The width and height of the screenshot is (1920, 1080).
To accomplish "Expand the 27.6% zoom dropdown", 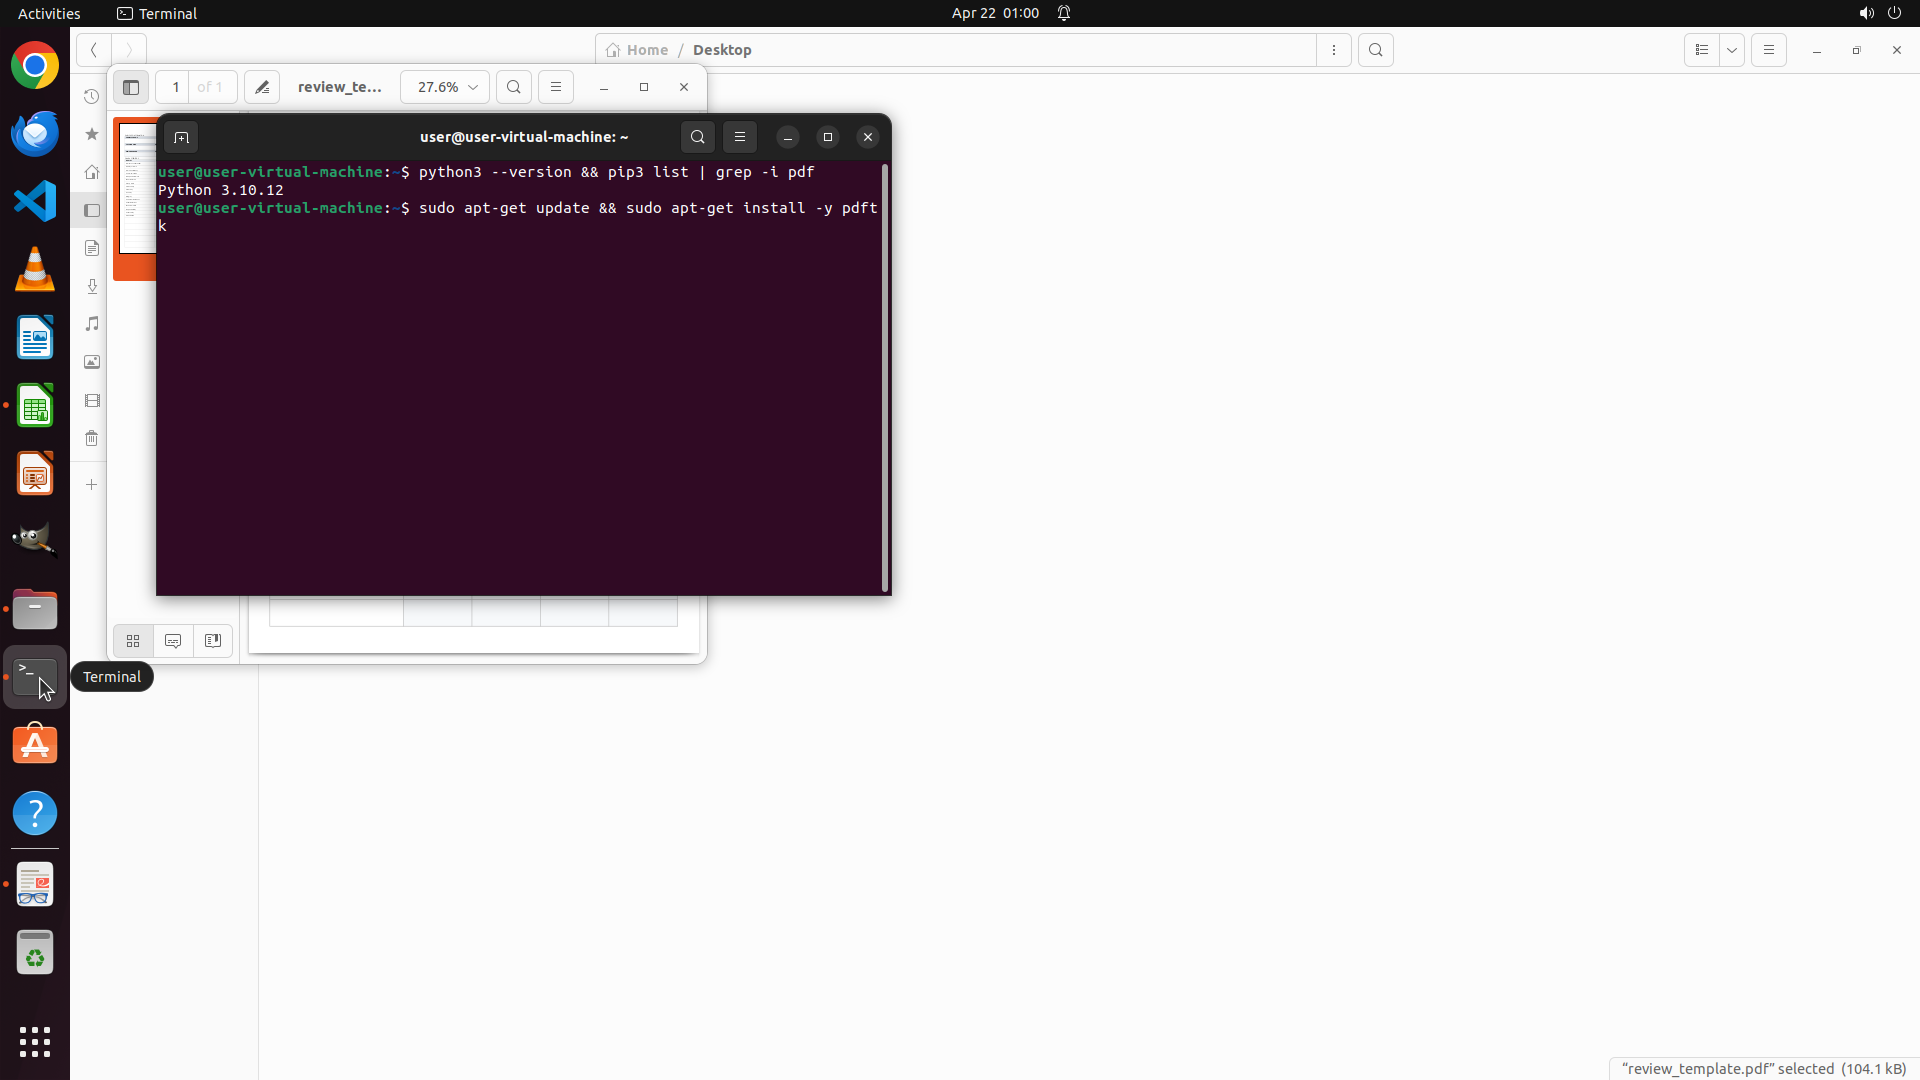I will tap(445, 87).
